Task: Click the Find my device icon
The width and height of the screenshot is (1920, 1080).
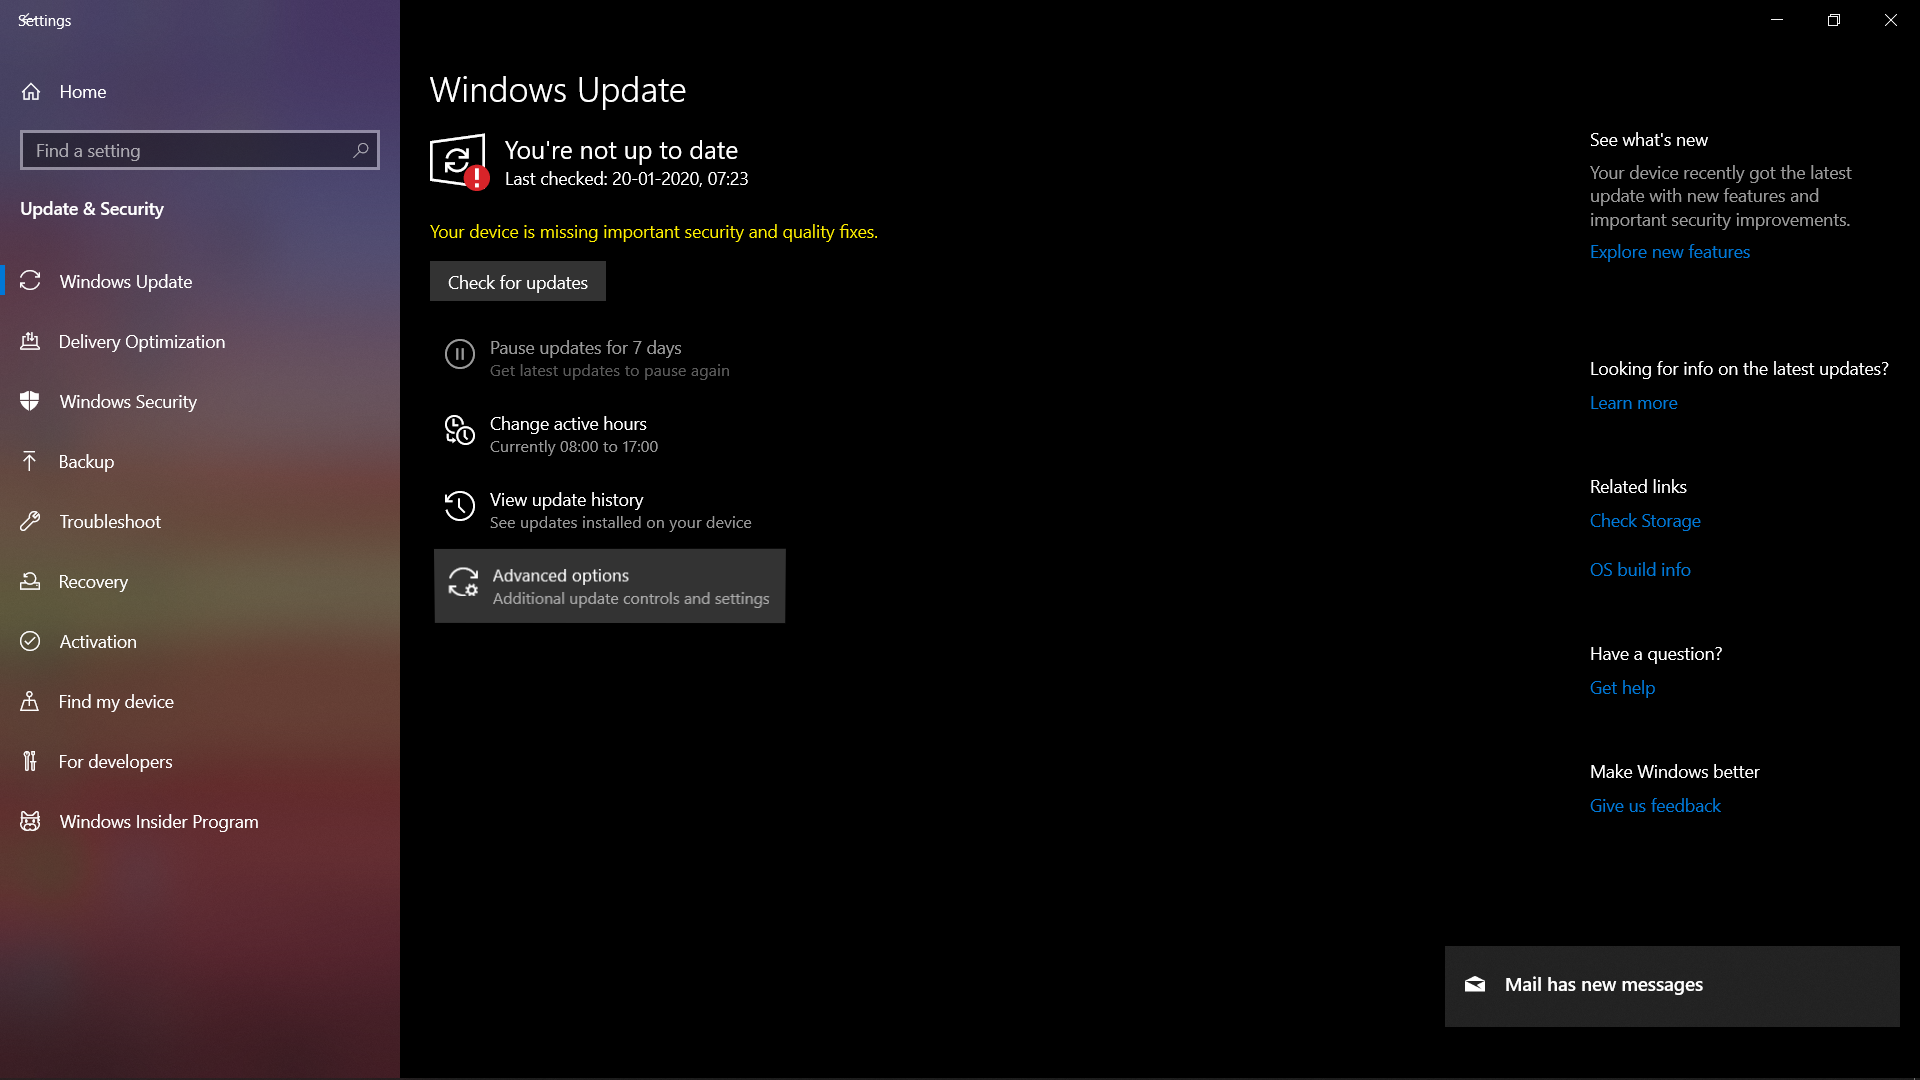Action: (30, 701)
